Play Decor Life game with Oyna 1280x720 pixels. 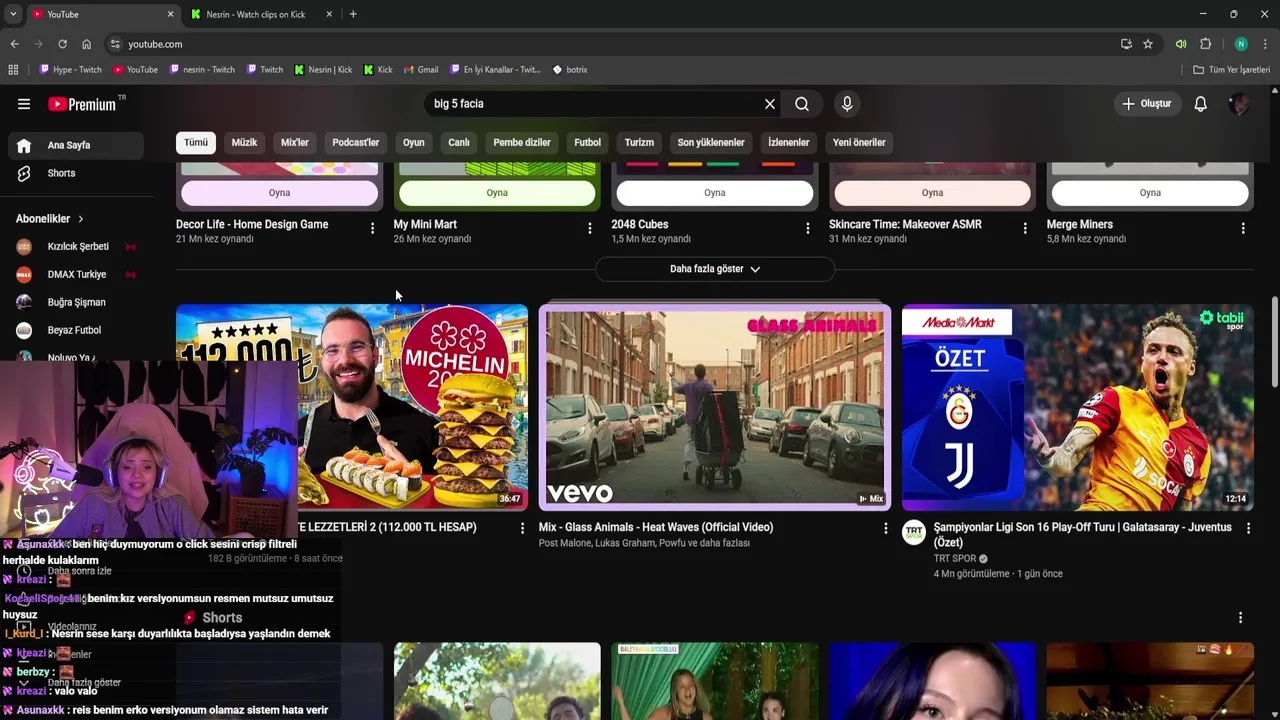pos(279,193)
